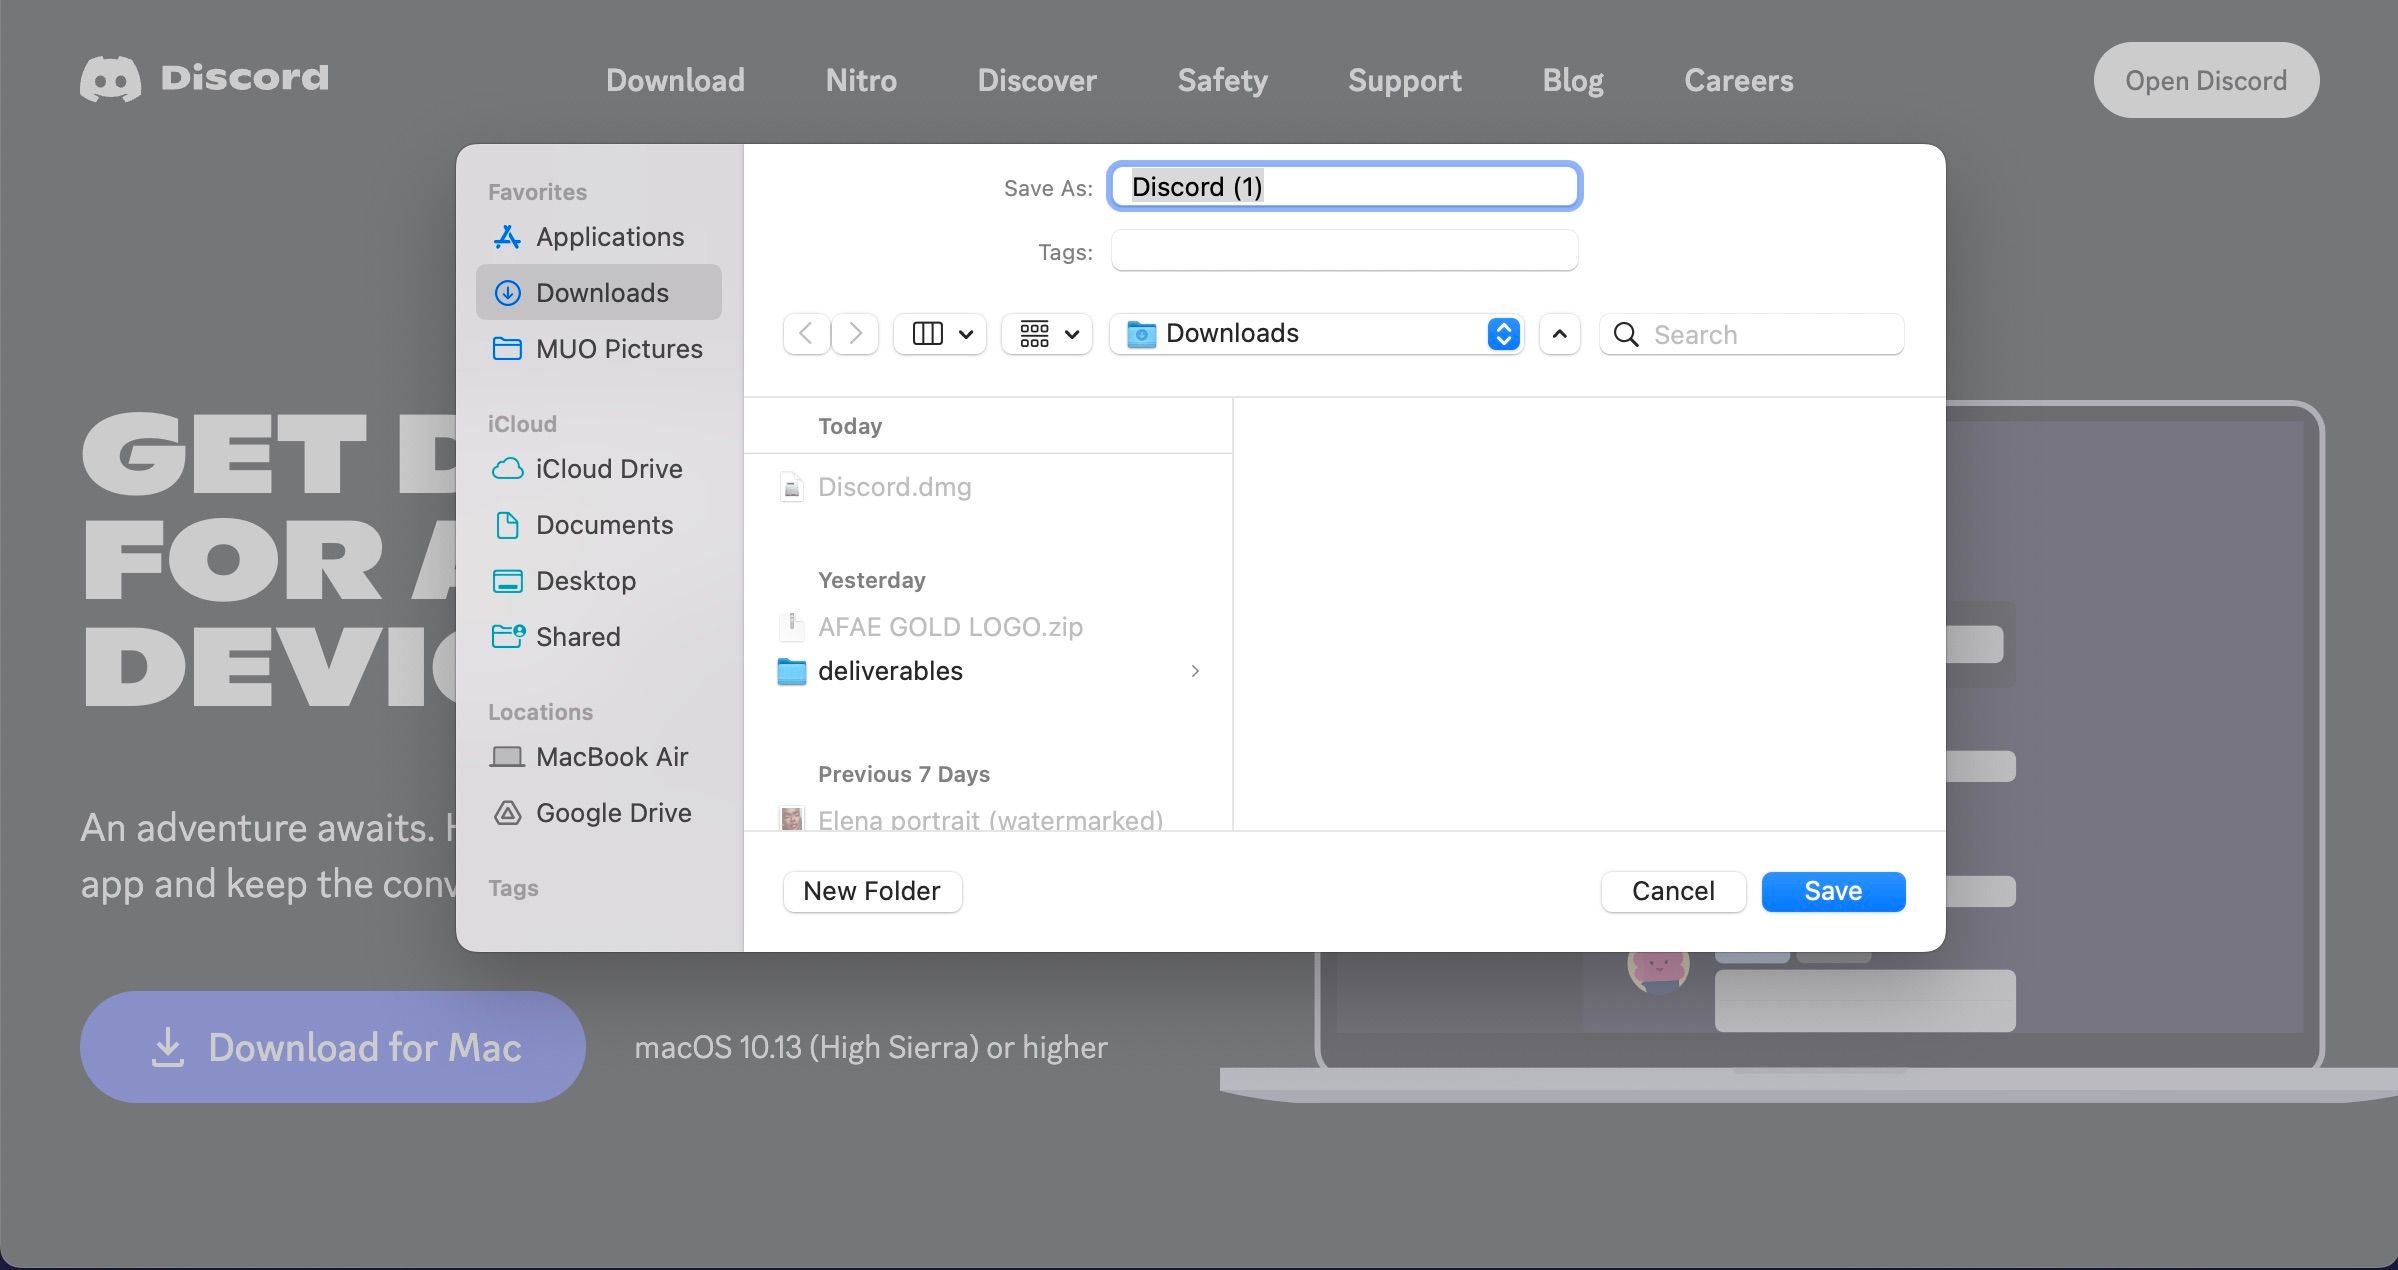The width and height of the screenshot is (2398, 1270).
Task: Expand the deliverables folder chevron
Action: [x=1195, y=671]
